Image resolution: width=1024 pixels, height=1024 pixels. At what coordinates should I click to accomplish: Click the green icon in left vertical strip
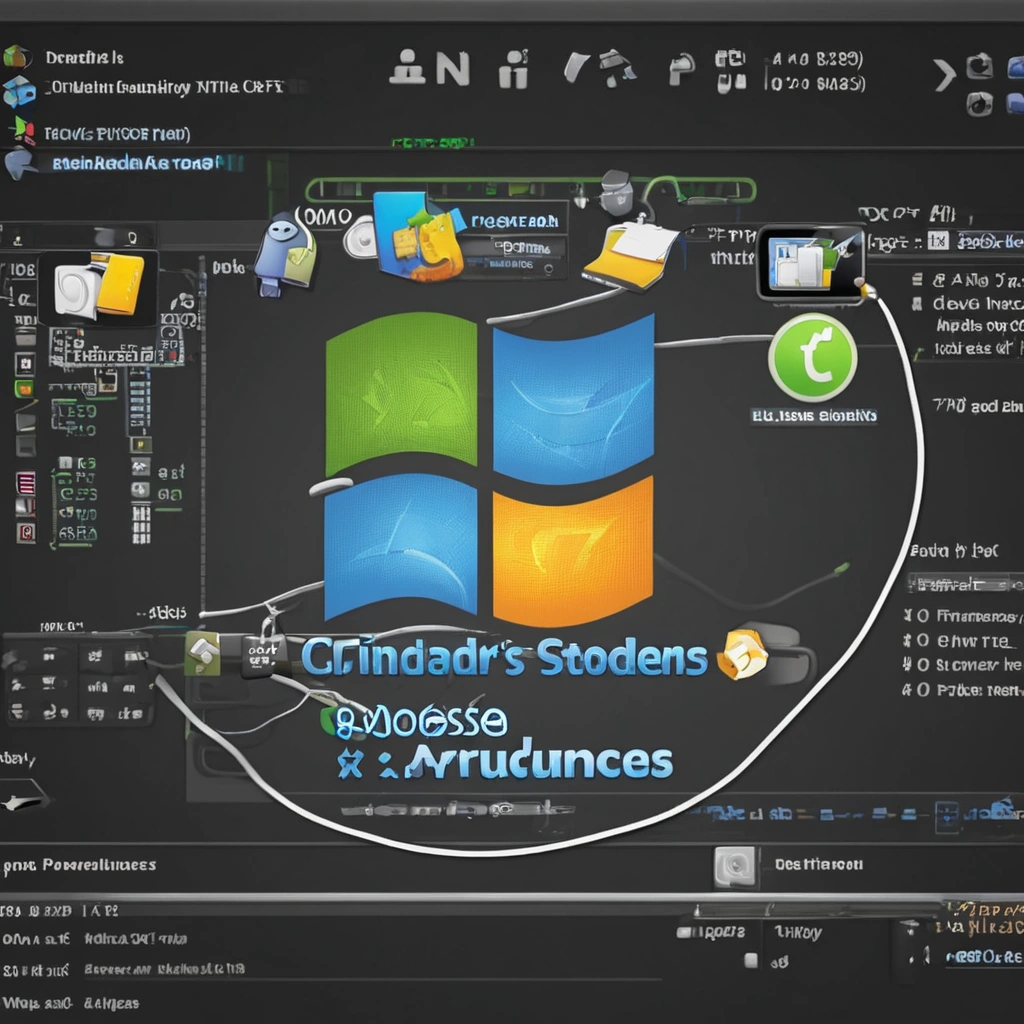[25, 389]
